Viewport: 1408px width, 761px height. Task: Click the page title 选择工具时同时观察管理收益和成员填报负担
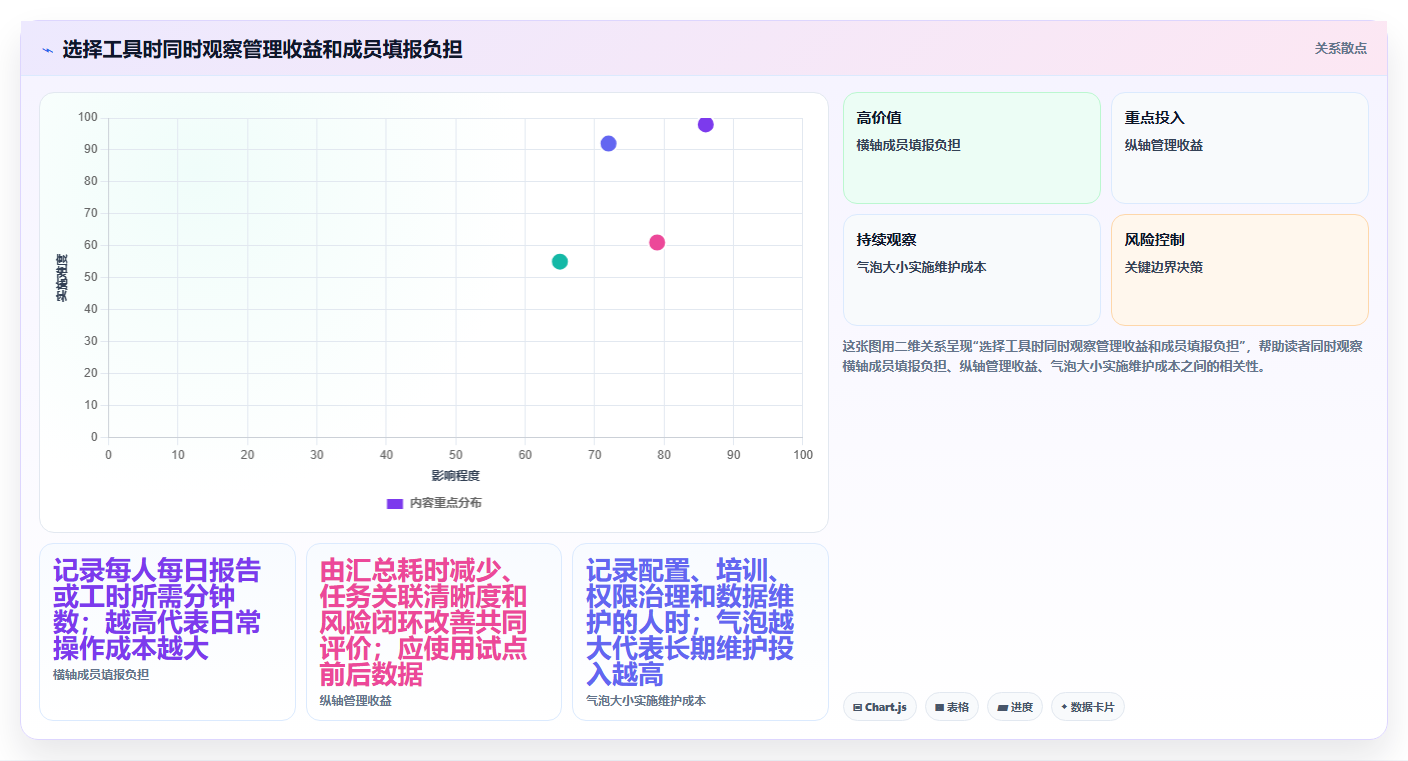click(262, 49)
